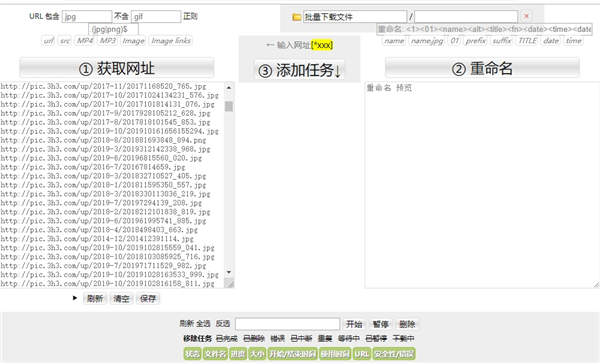Click the 清空 button

[x=121, y=298]
